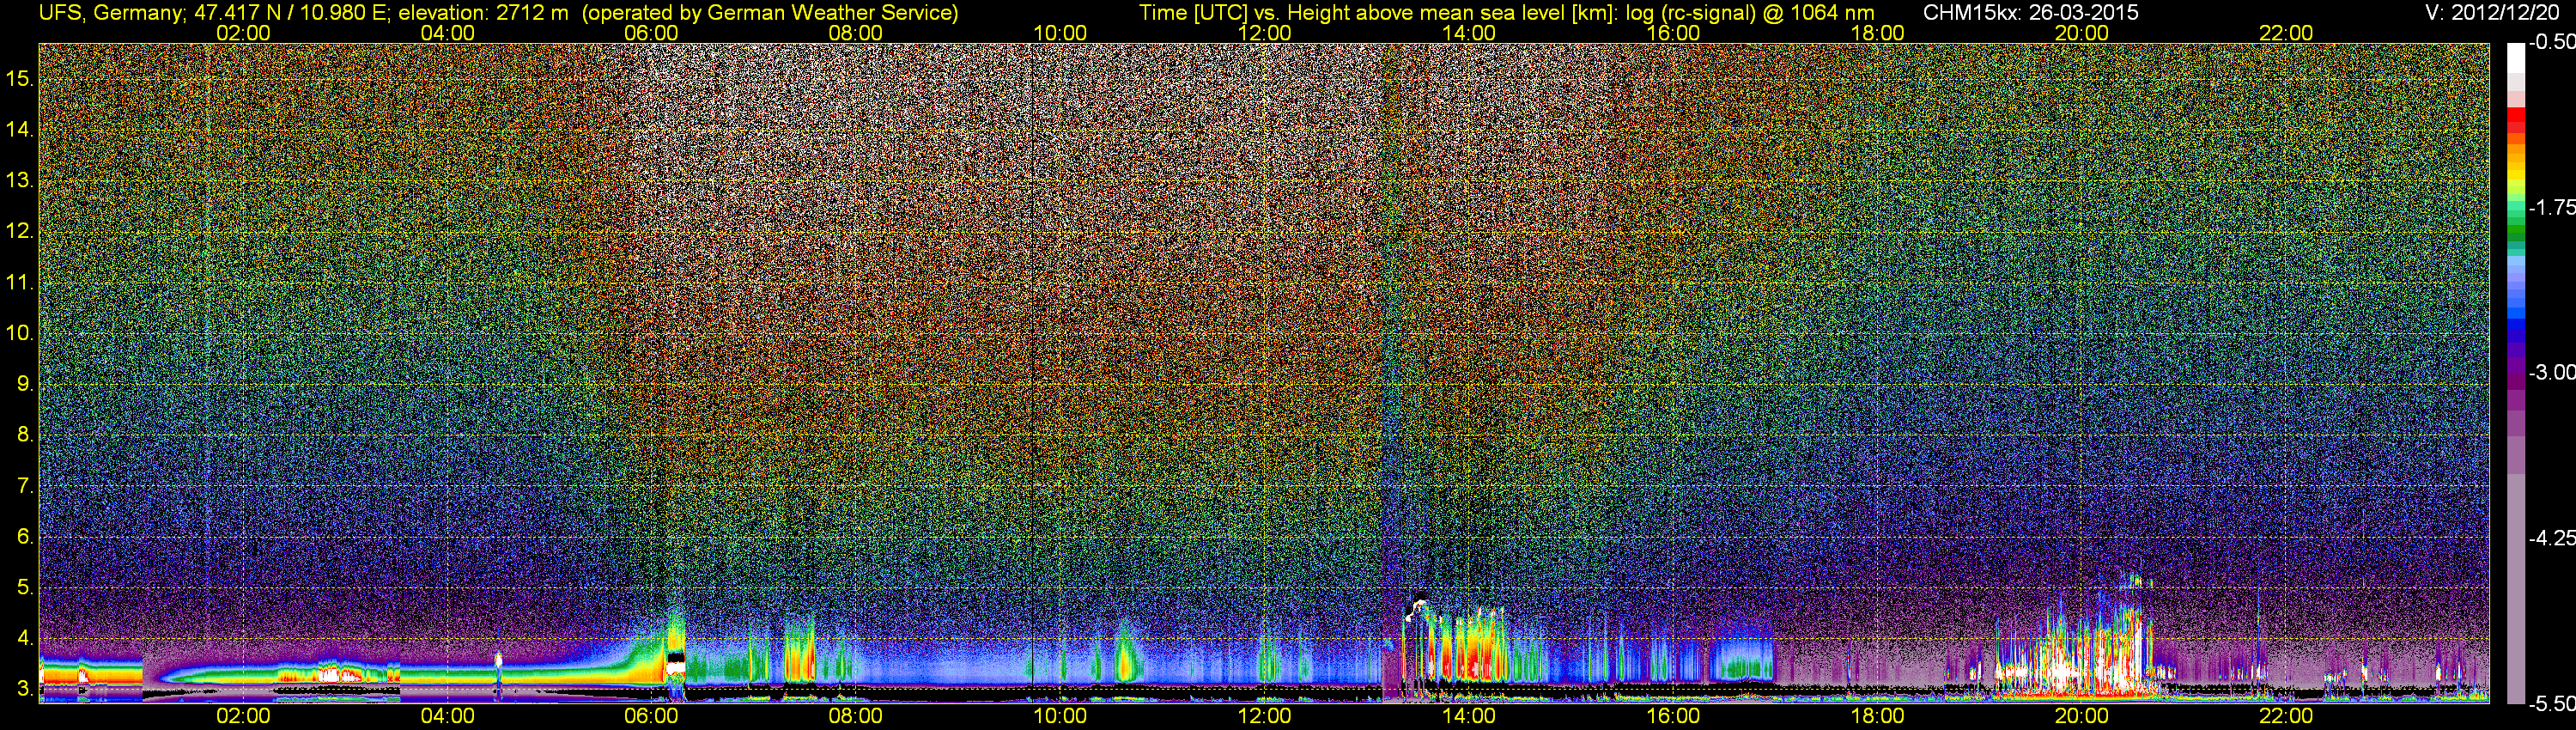Click the 6. km height axis label
This screenshot has height=730, width=2576.
click(x=26, y=536)
